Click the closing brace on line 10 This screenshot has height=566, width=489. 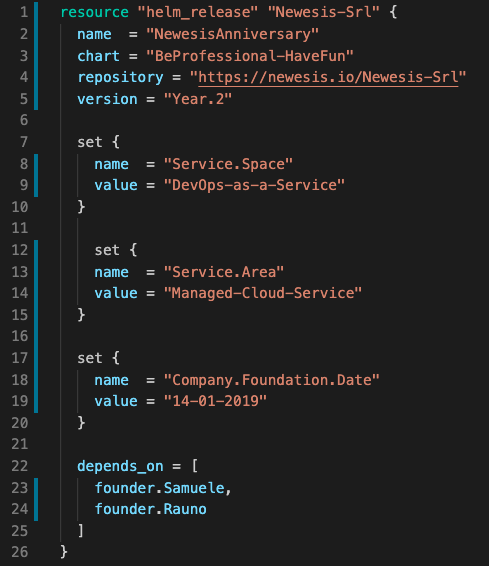point(82,207)
